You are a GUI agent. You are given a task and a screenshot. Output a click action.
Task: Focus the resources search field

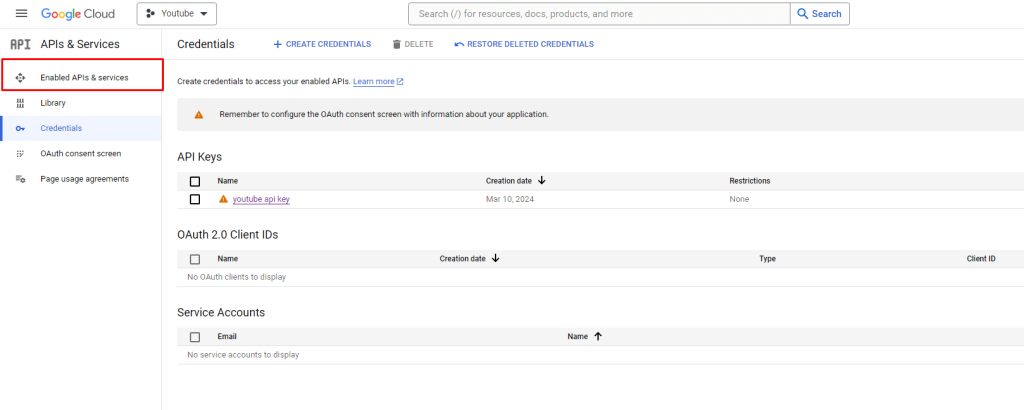(599, 14)
